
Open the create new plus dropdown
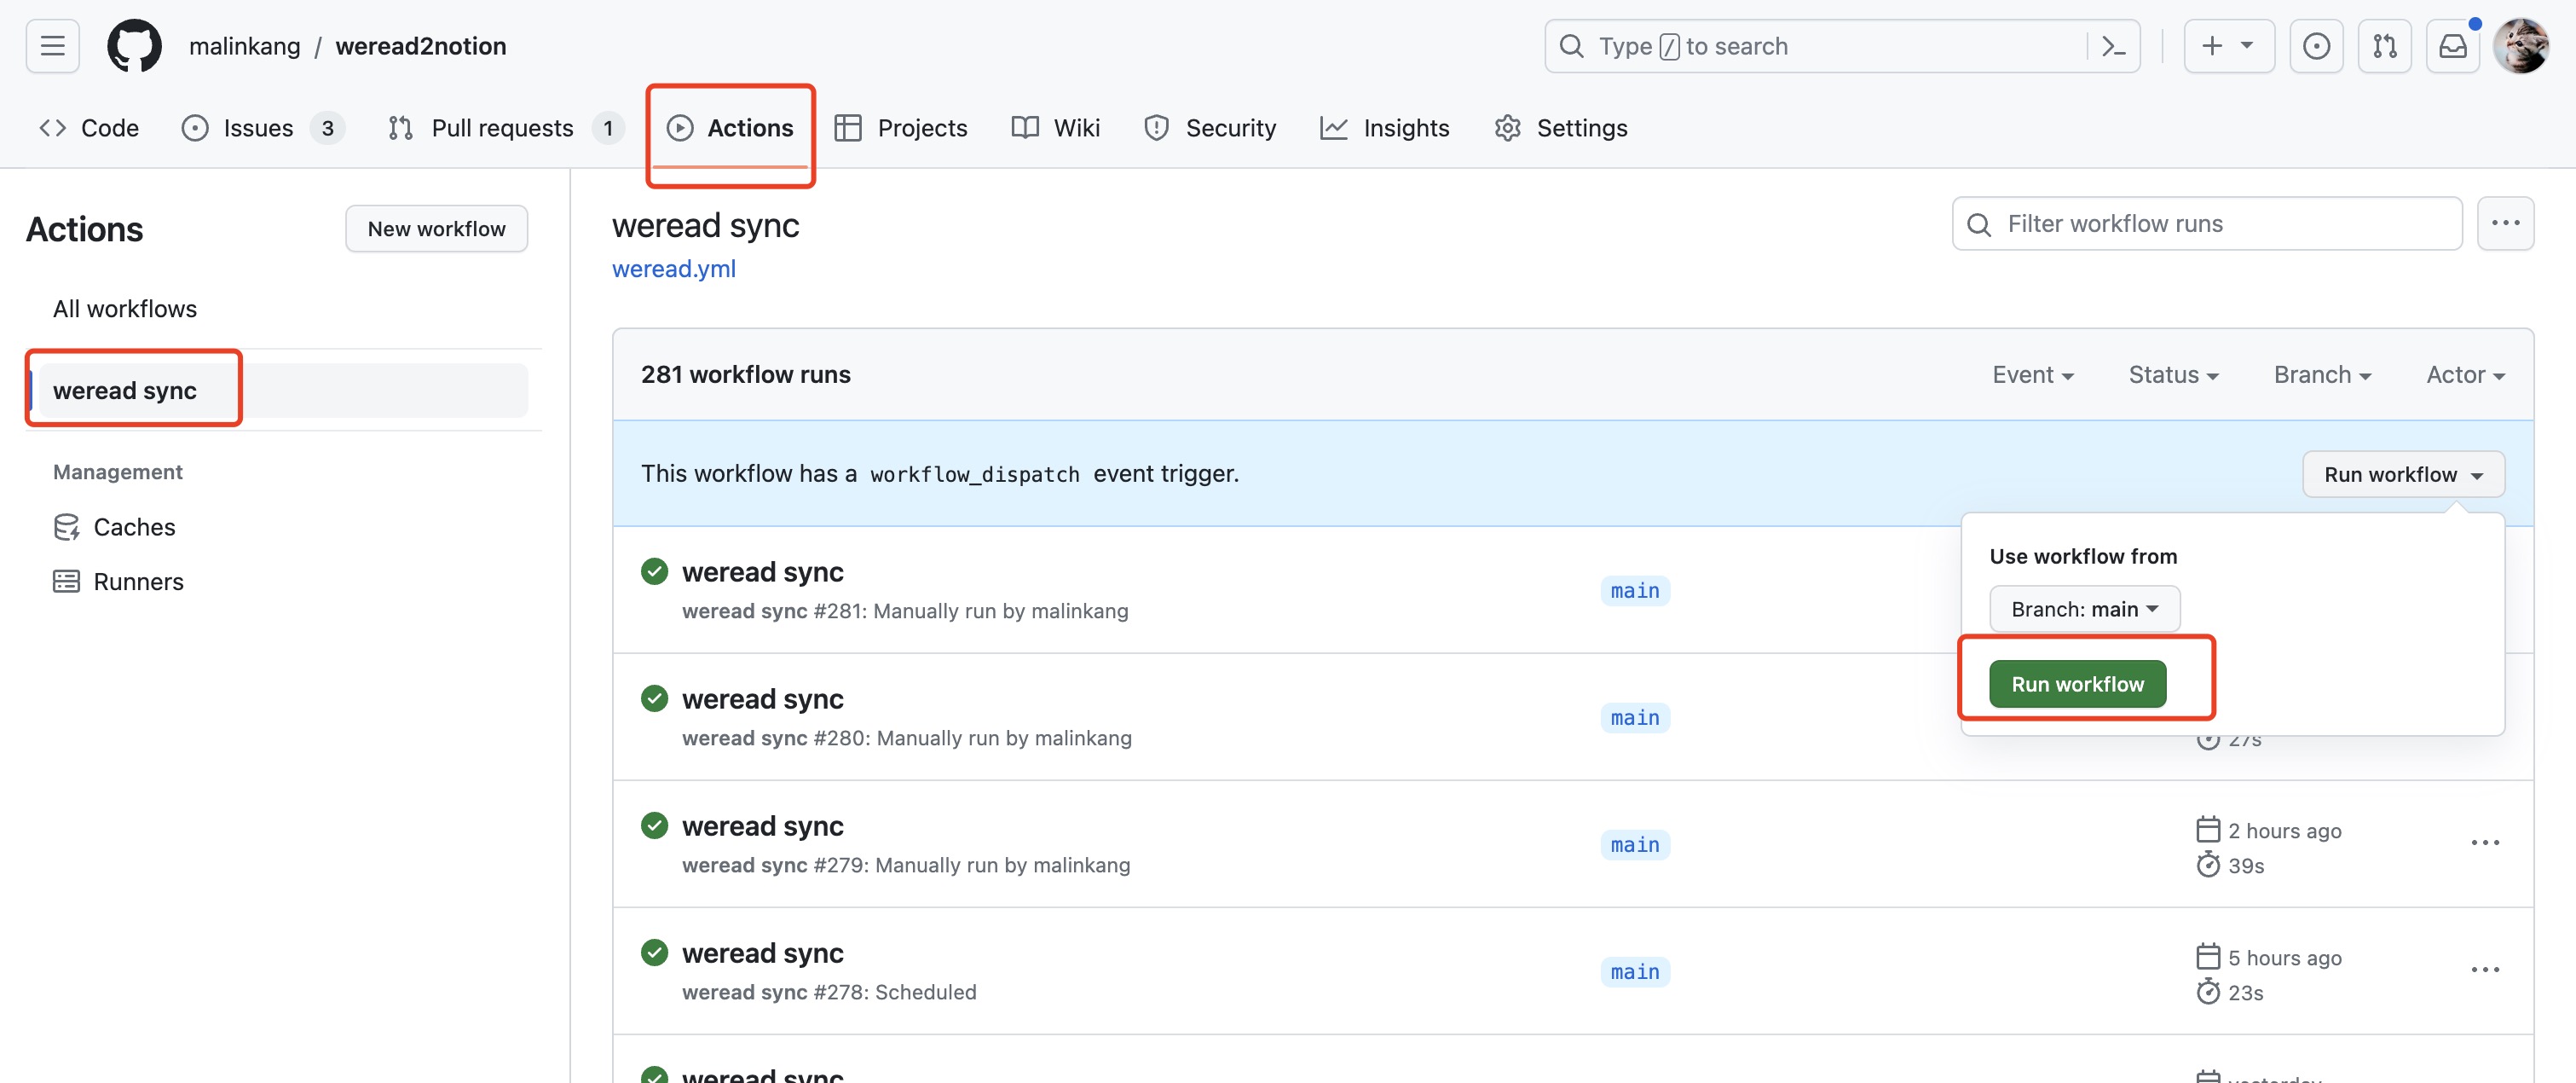click(2228, 46)
